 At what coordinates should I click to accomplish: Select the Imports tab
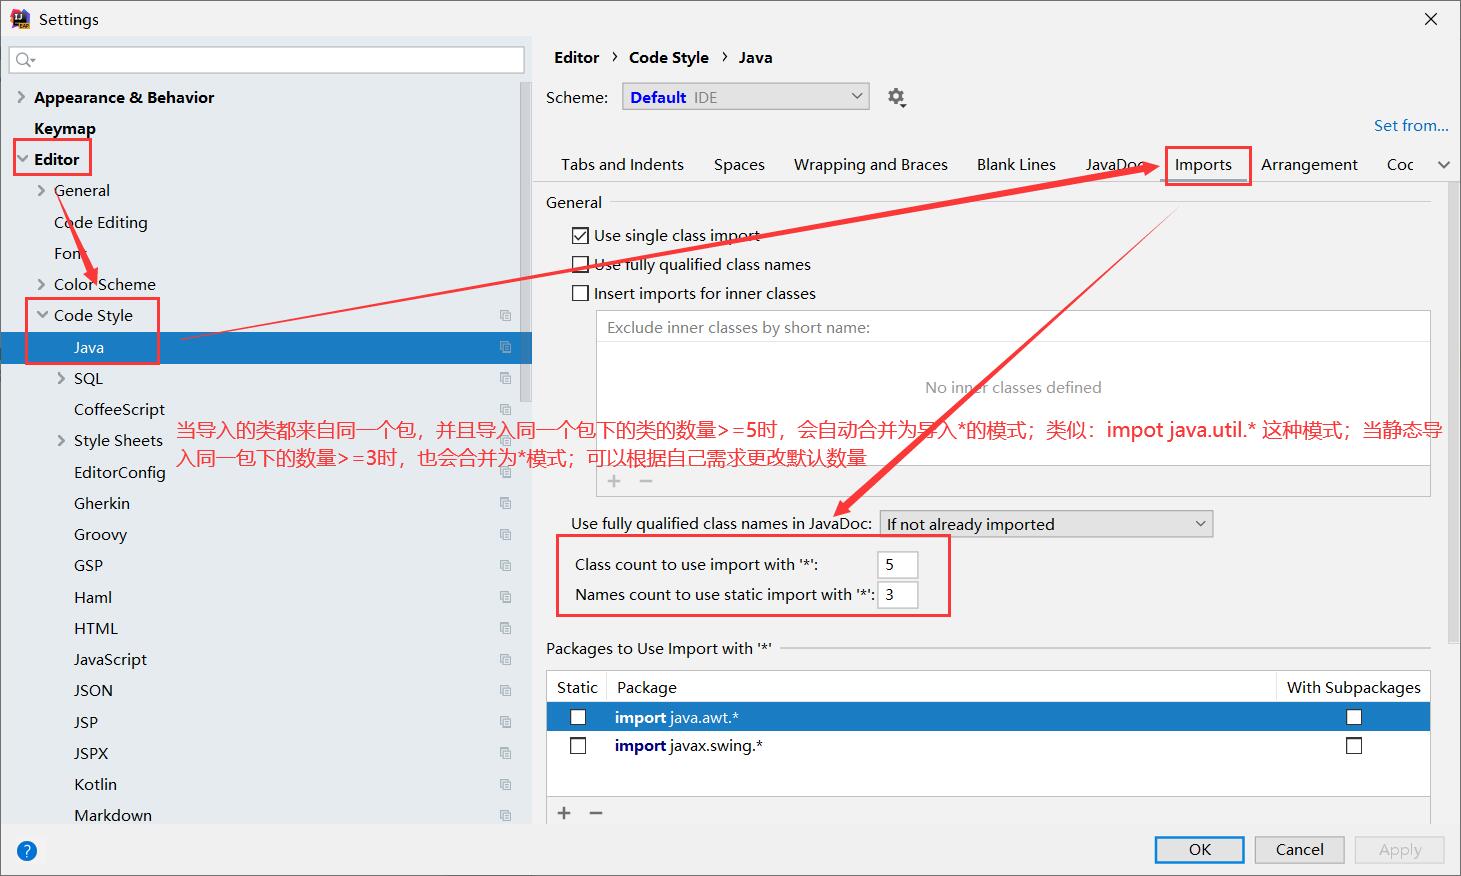1203,165
